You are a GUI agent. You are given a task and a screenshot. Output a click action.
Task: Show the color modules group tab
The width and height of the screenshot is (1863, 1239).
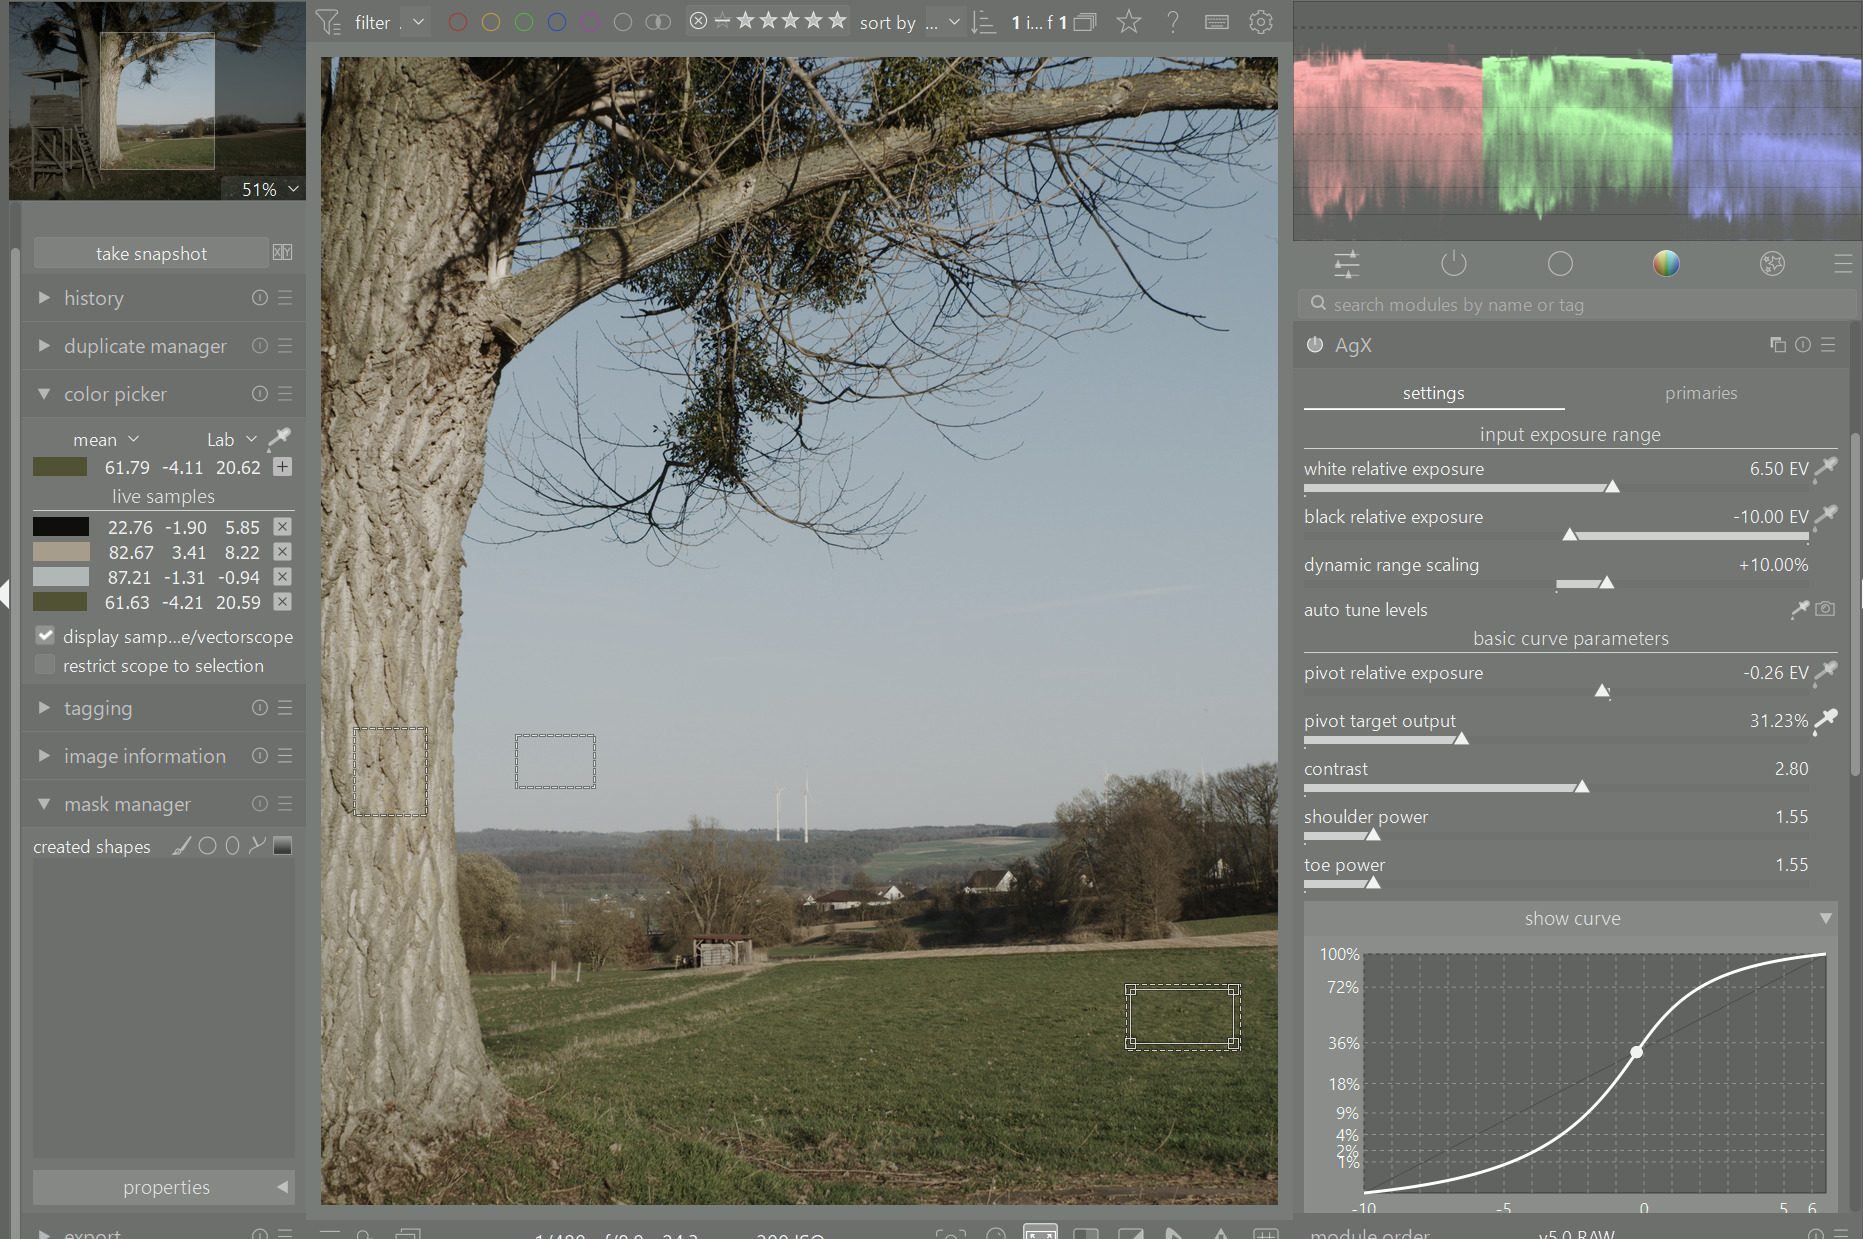(1666, 264)
